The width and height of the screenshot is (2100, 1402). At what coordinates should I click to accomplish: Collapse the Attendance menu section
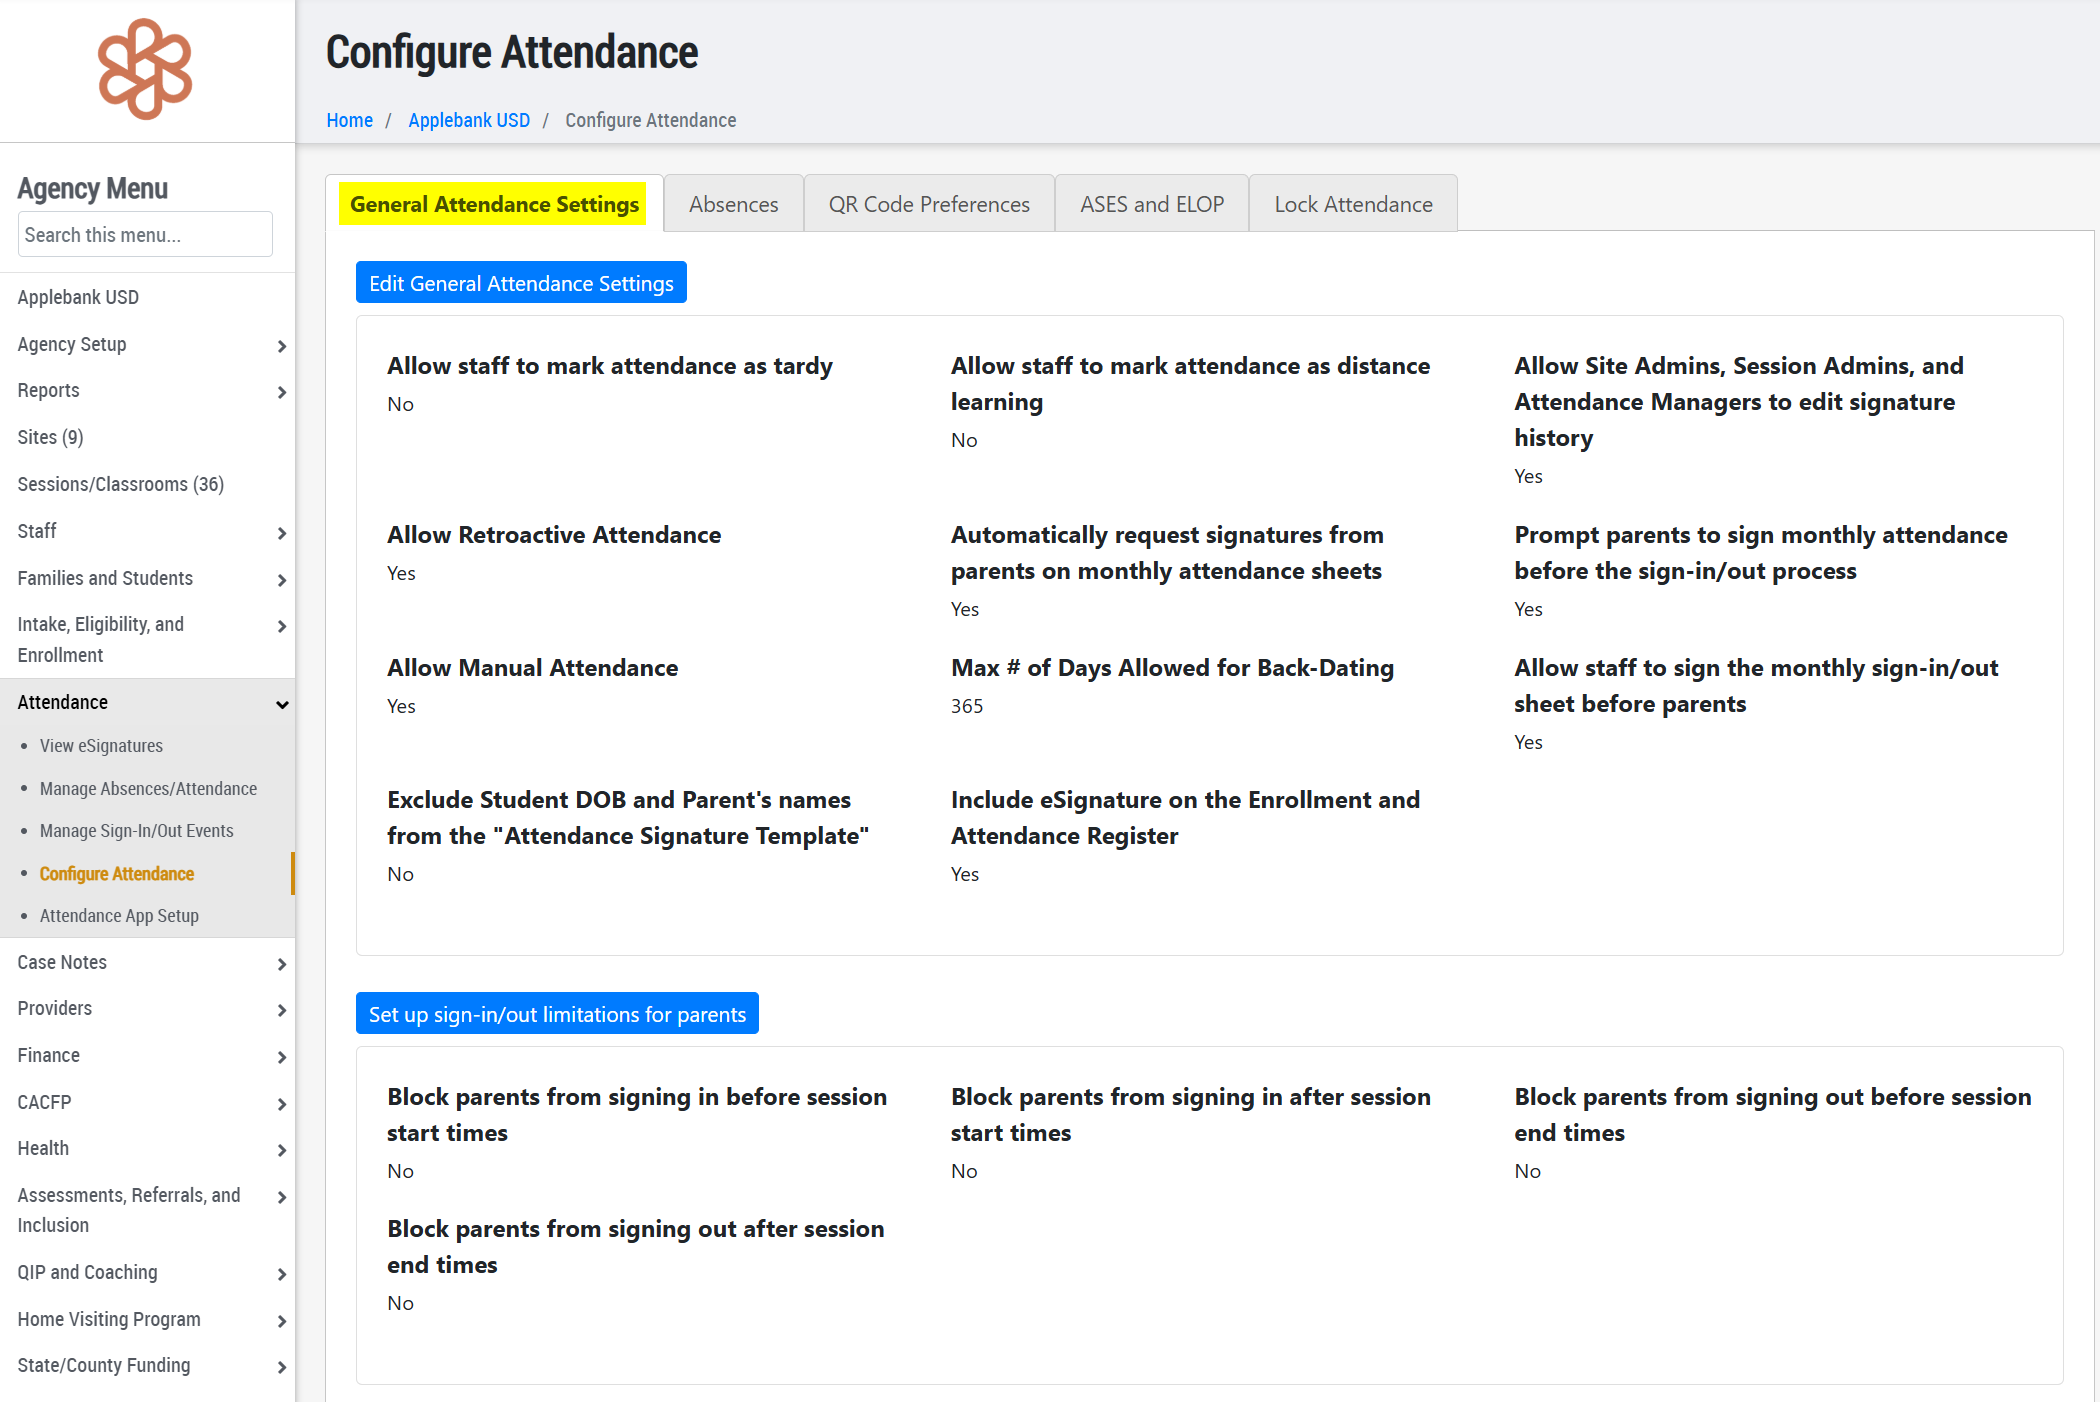coord(282,704)
